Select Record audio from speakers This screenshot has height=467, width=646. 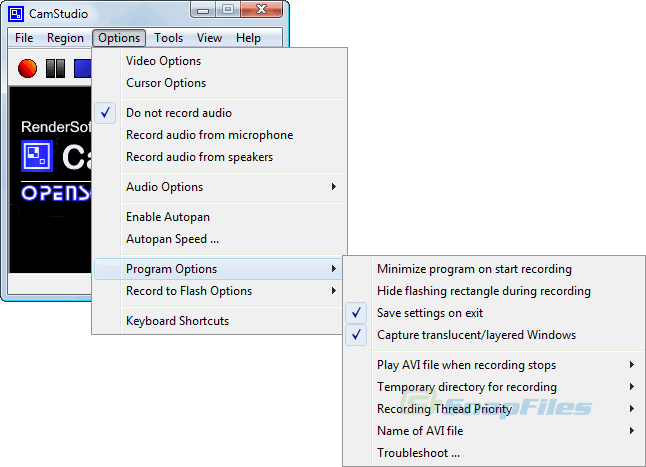[219, 157]
